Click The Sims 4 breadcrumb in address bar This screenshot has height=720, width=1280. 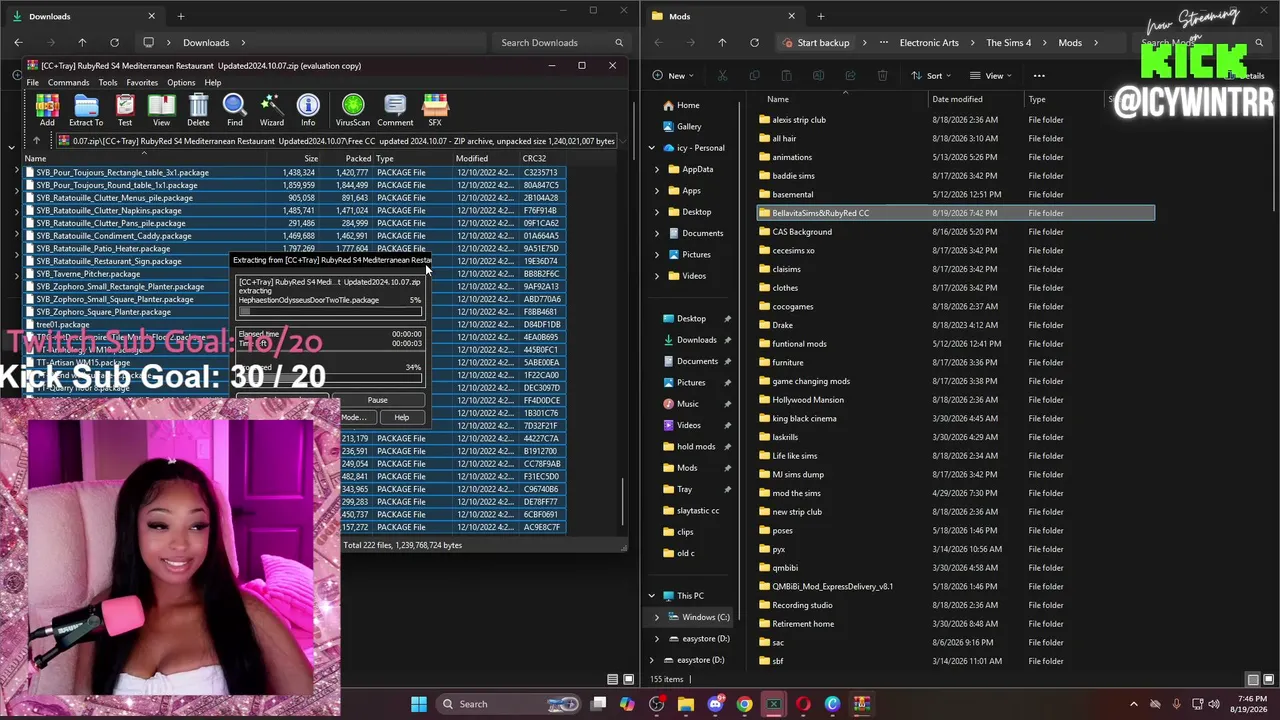pos(1008,43)
